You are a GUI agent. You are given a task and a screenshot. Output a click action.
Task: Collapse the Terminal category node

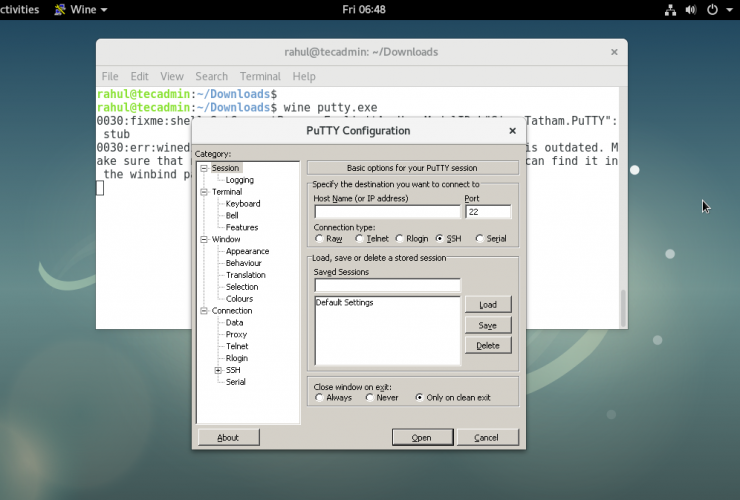click(204, 192)
